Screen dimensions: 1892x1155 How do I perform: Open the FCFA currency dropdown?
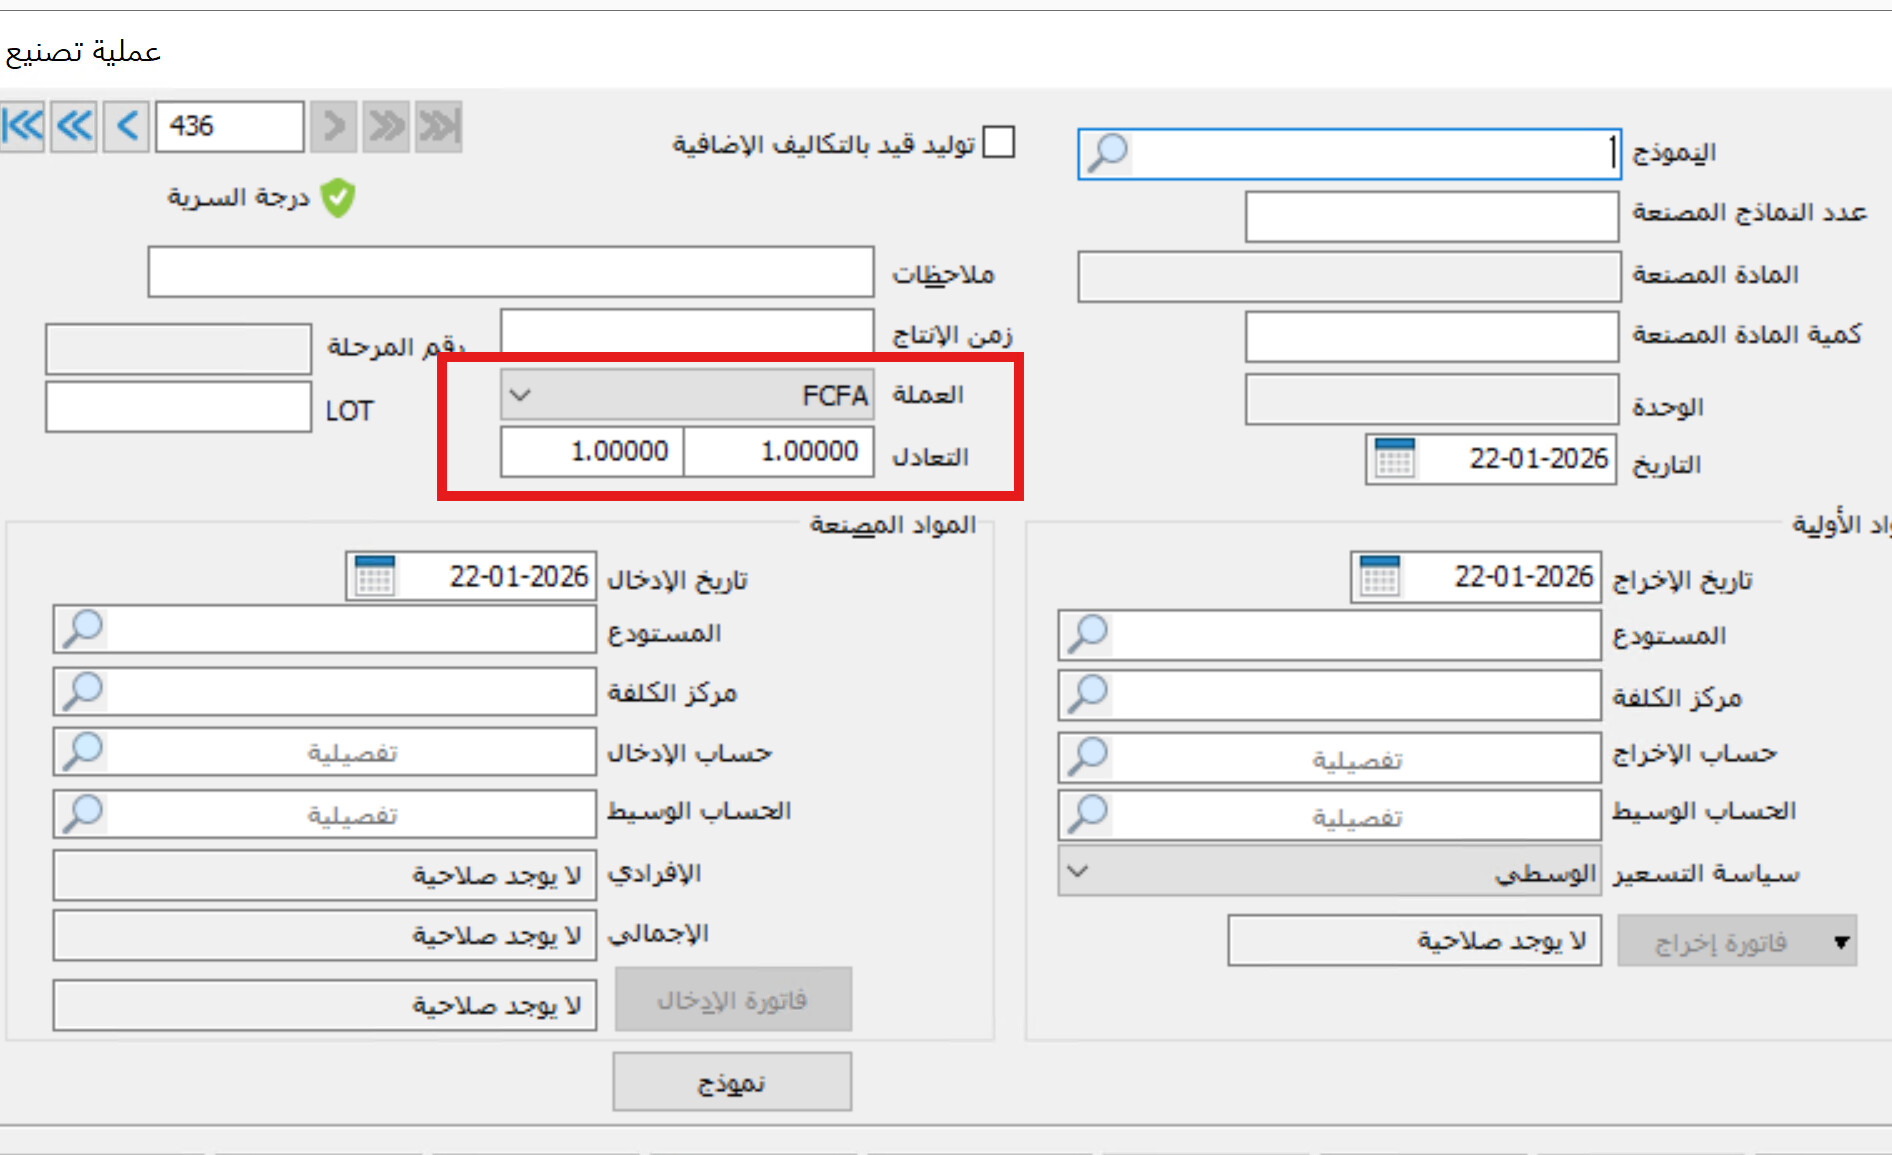tap(520, 395)
